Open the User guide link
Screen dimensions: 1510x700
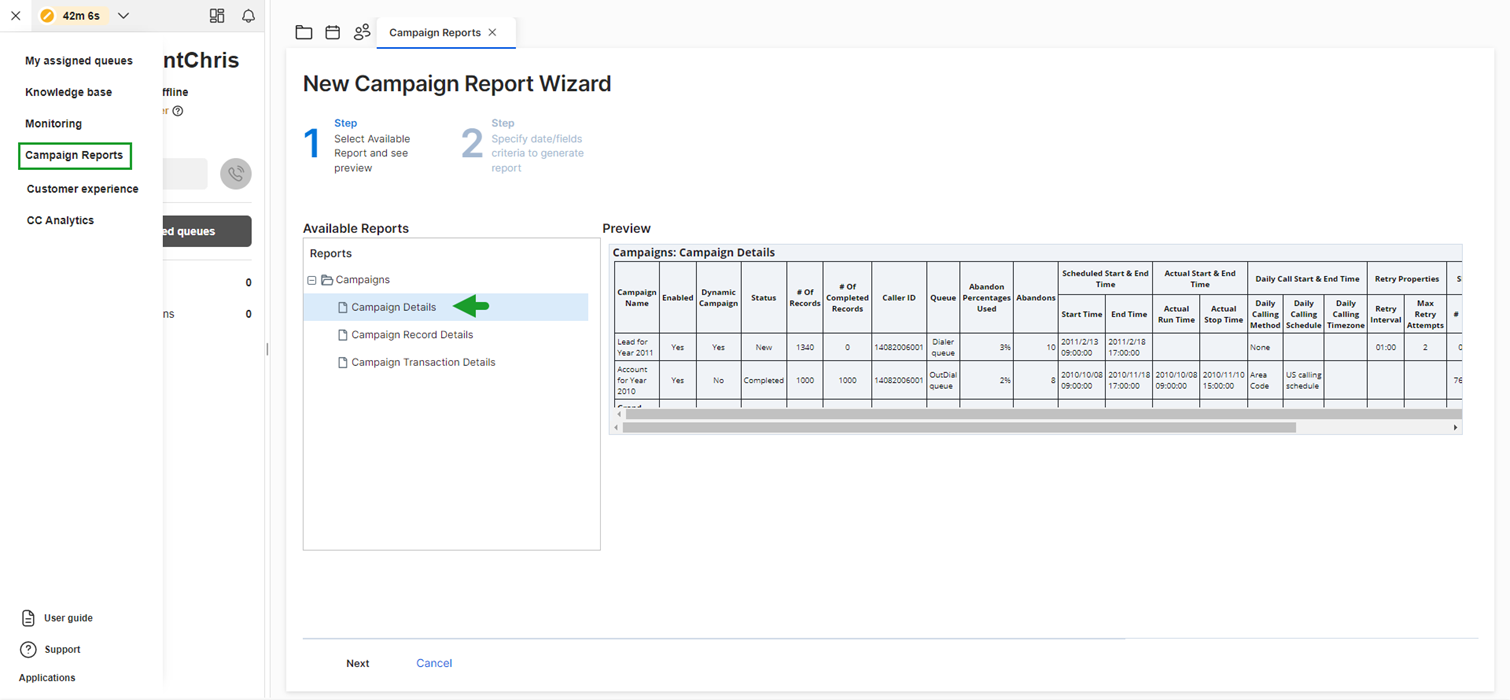(x=68, y=618)
